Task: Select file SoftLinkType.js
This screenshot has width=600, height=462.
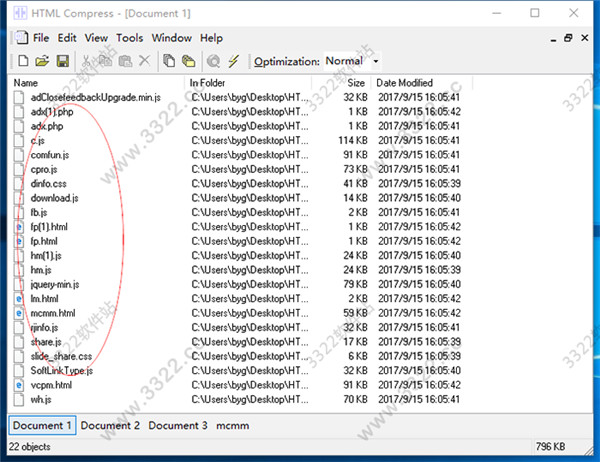Action: click(x=62, y=371)
